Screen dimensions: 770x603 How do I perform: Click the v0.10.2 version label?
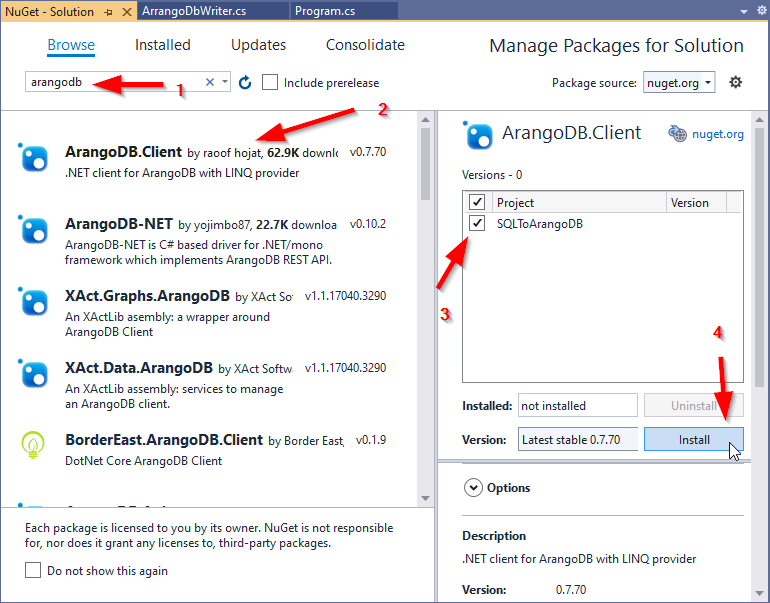click(x=368, y=224)
